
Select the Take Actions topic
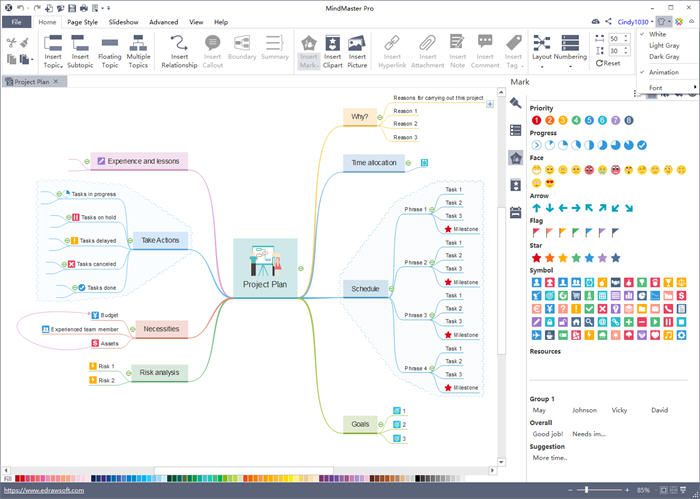pos(160,240)
